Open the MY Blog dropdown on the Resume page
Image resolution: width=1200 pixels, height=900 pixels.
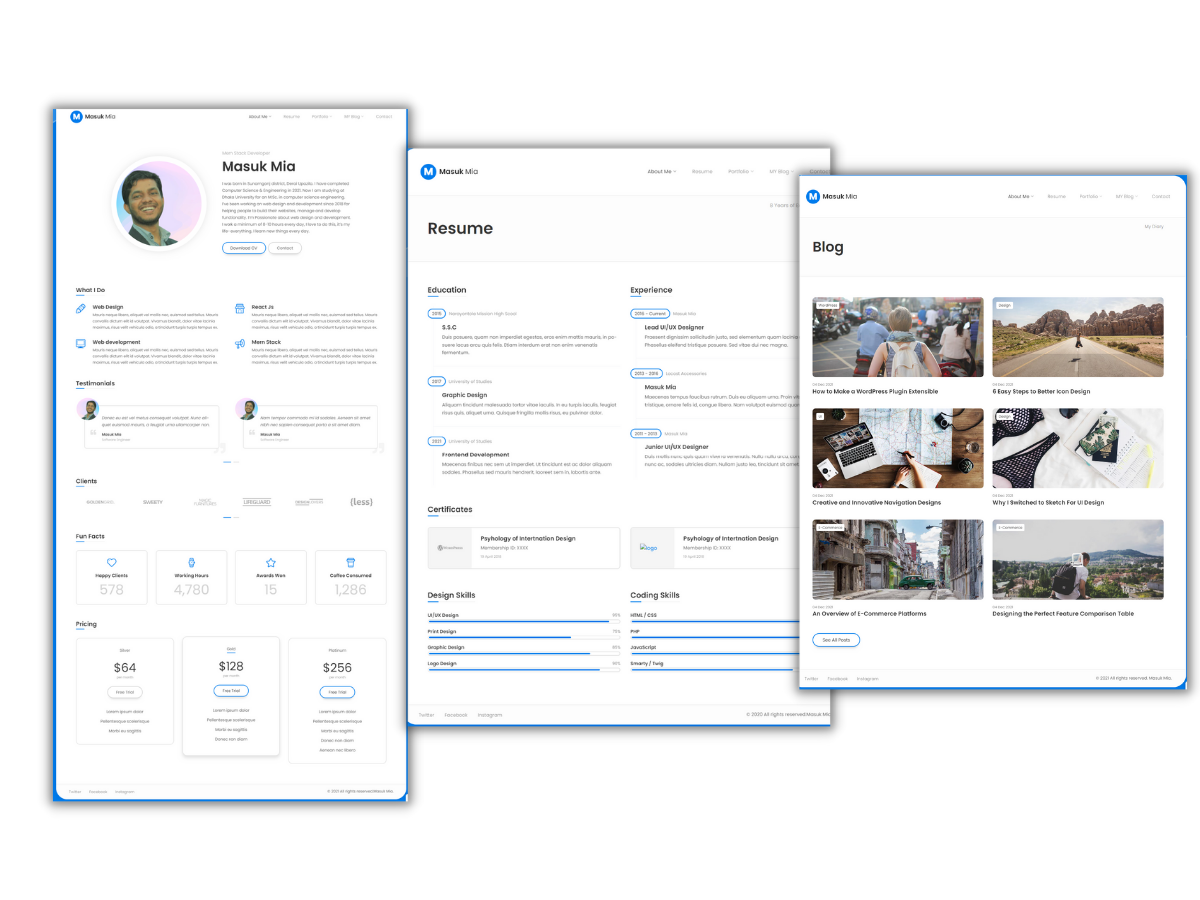pyautogui.click(x=781, y=172)
